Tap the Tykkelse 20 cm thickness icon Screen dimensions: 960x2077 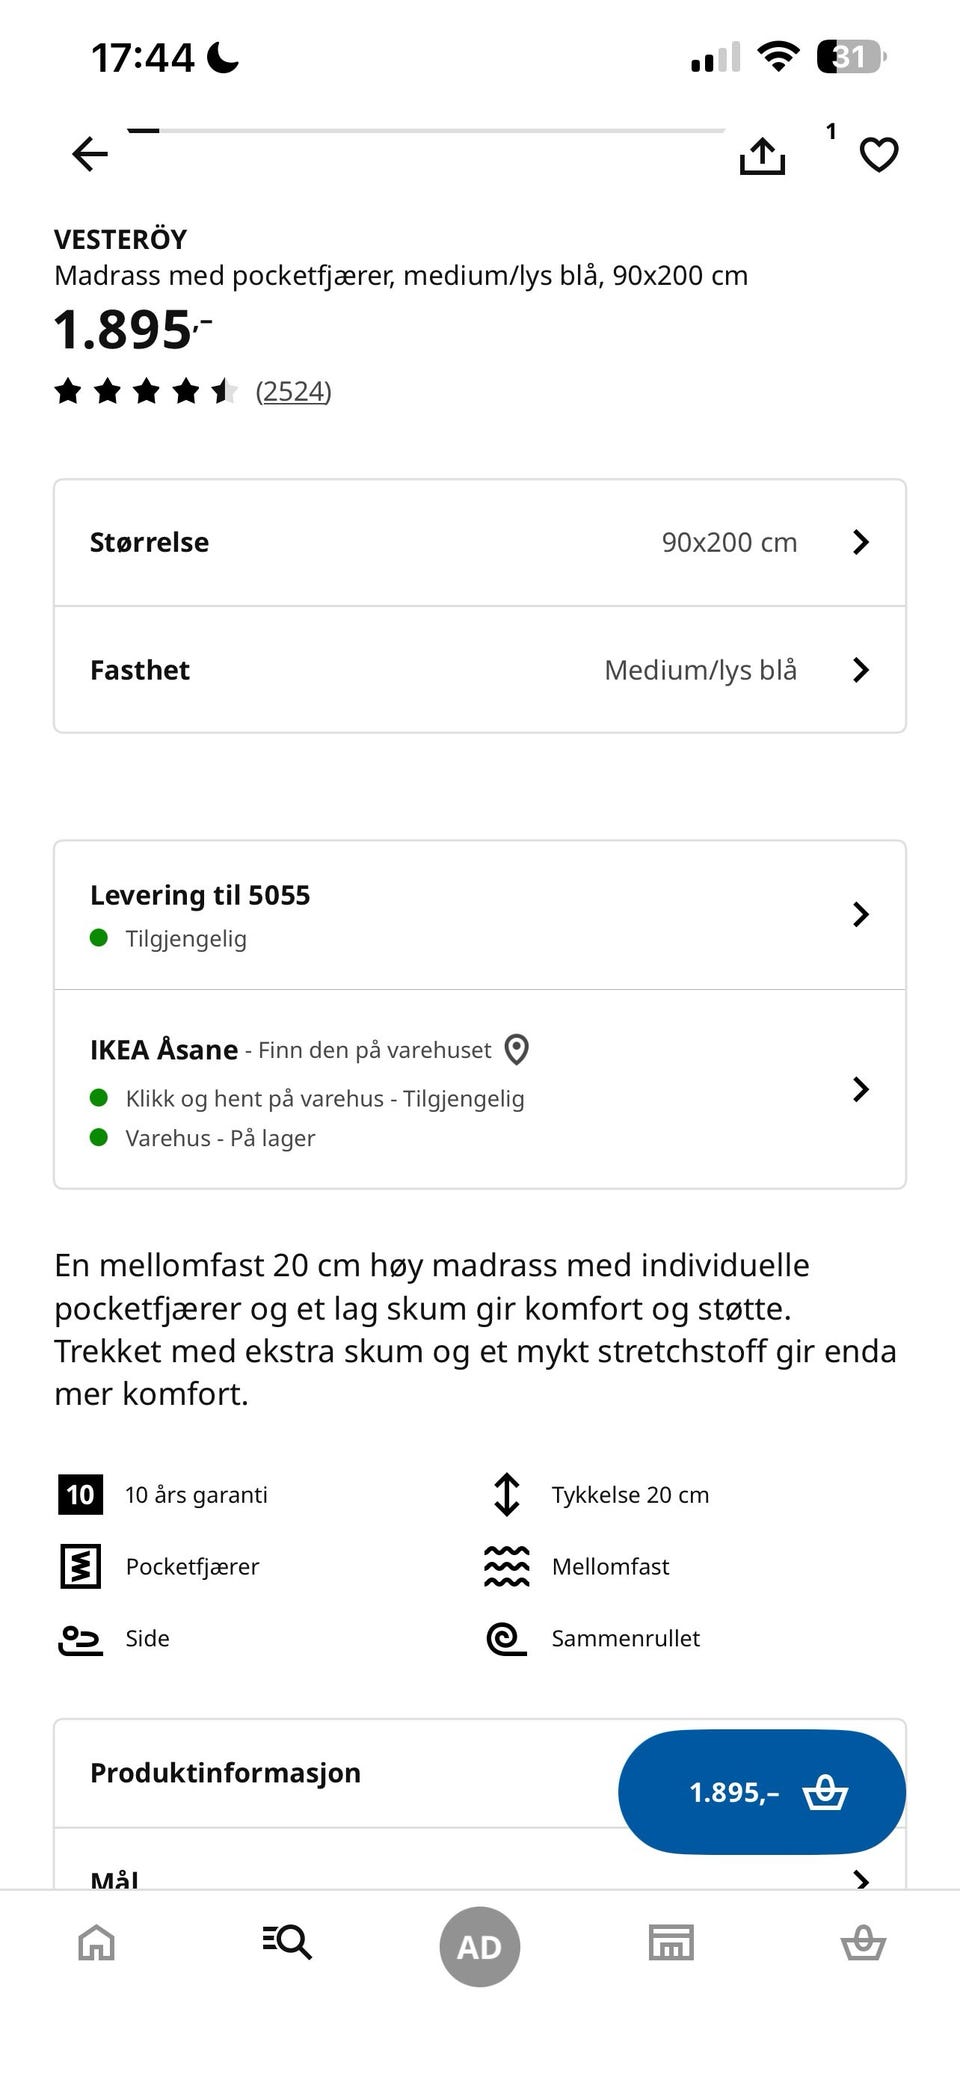pos(507,1495)
